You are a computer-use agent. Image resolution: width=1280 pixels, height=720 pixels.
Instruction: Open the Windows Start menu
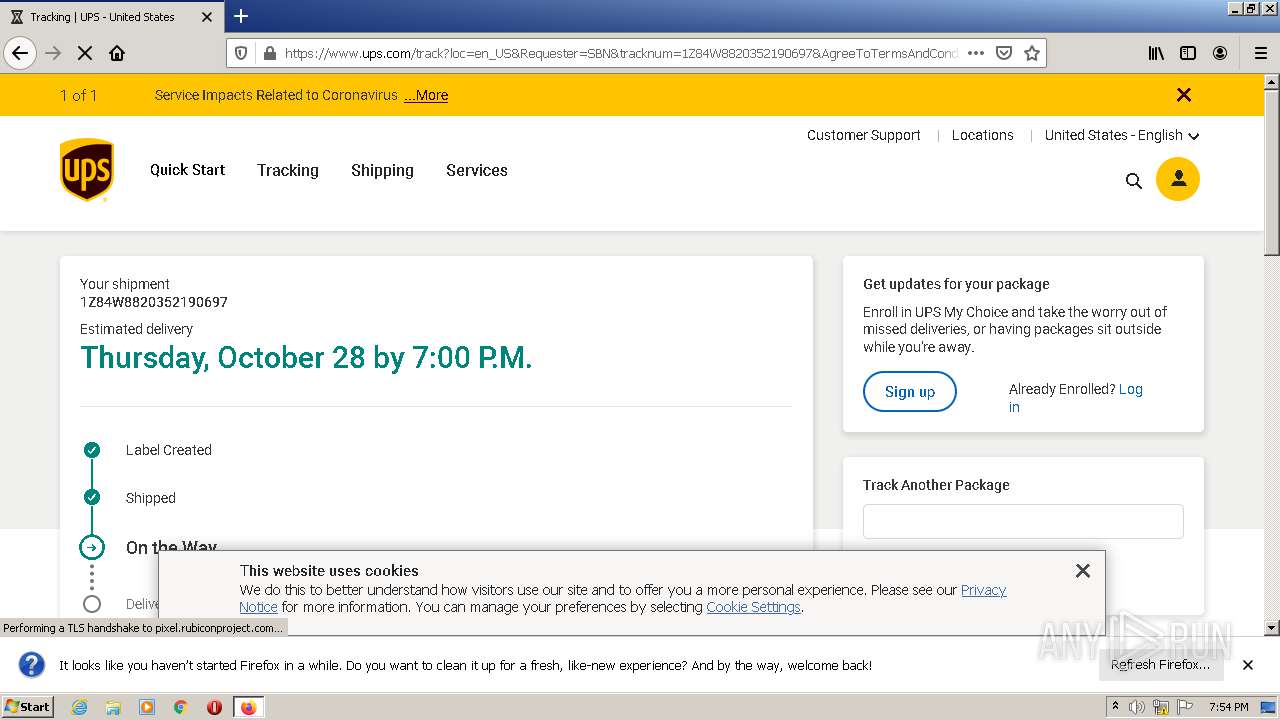[27, 707]
